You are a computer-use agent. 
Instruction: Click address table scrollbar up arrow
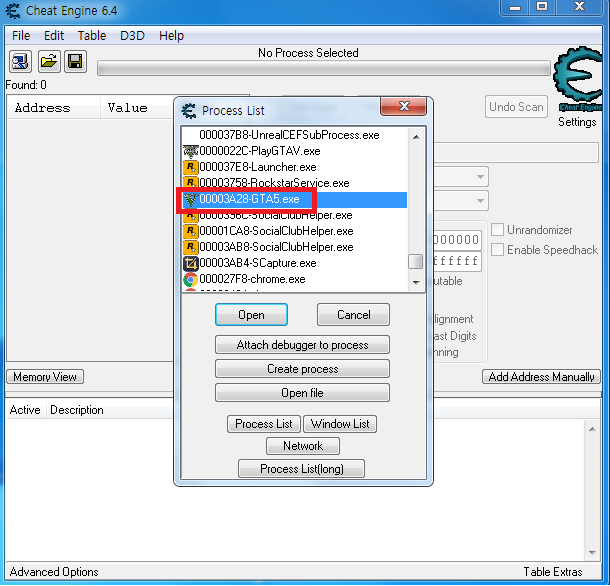592,429
